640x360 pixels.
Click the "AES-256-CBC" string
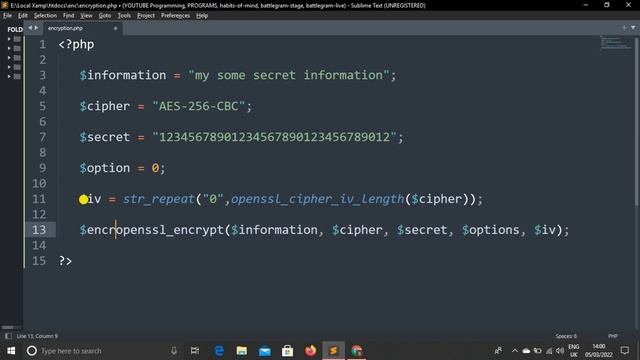click(x=199, y=106)
